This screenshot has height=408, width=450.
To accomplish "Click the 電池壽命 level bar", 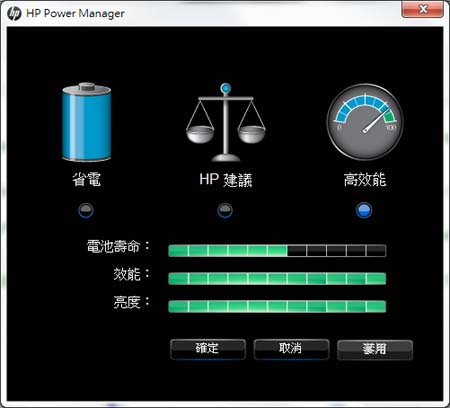I will coord(277,251).
